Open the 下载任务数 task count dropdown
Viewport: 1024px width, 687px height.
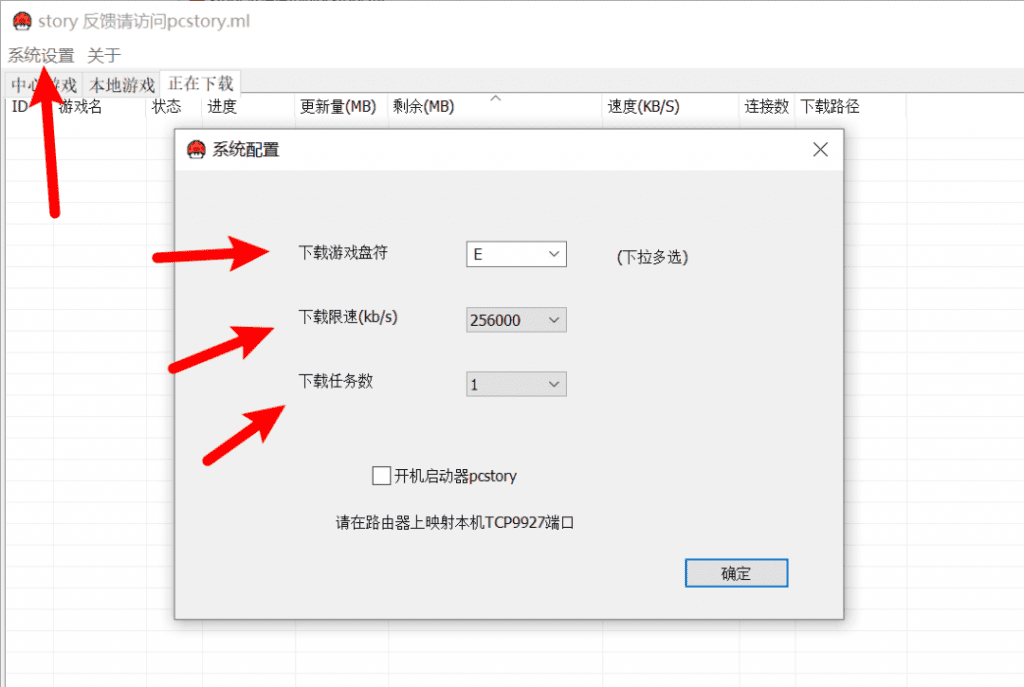516,384
